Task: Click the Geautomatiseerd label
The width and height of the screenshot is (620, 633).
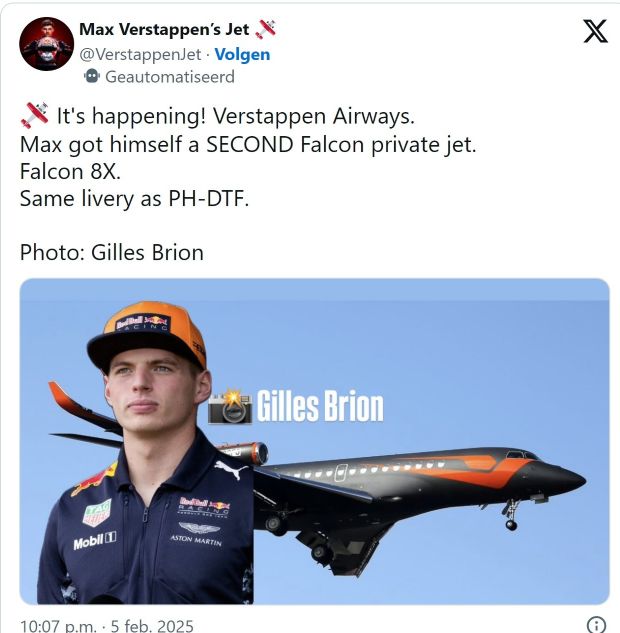Action: (170, 76)
